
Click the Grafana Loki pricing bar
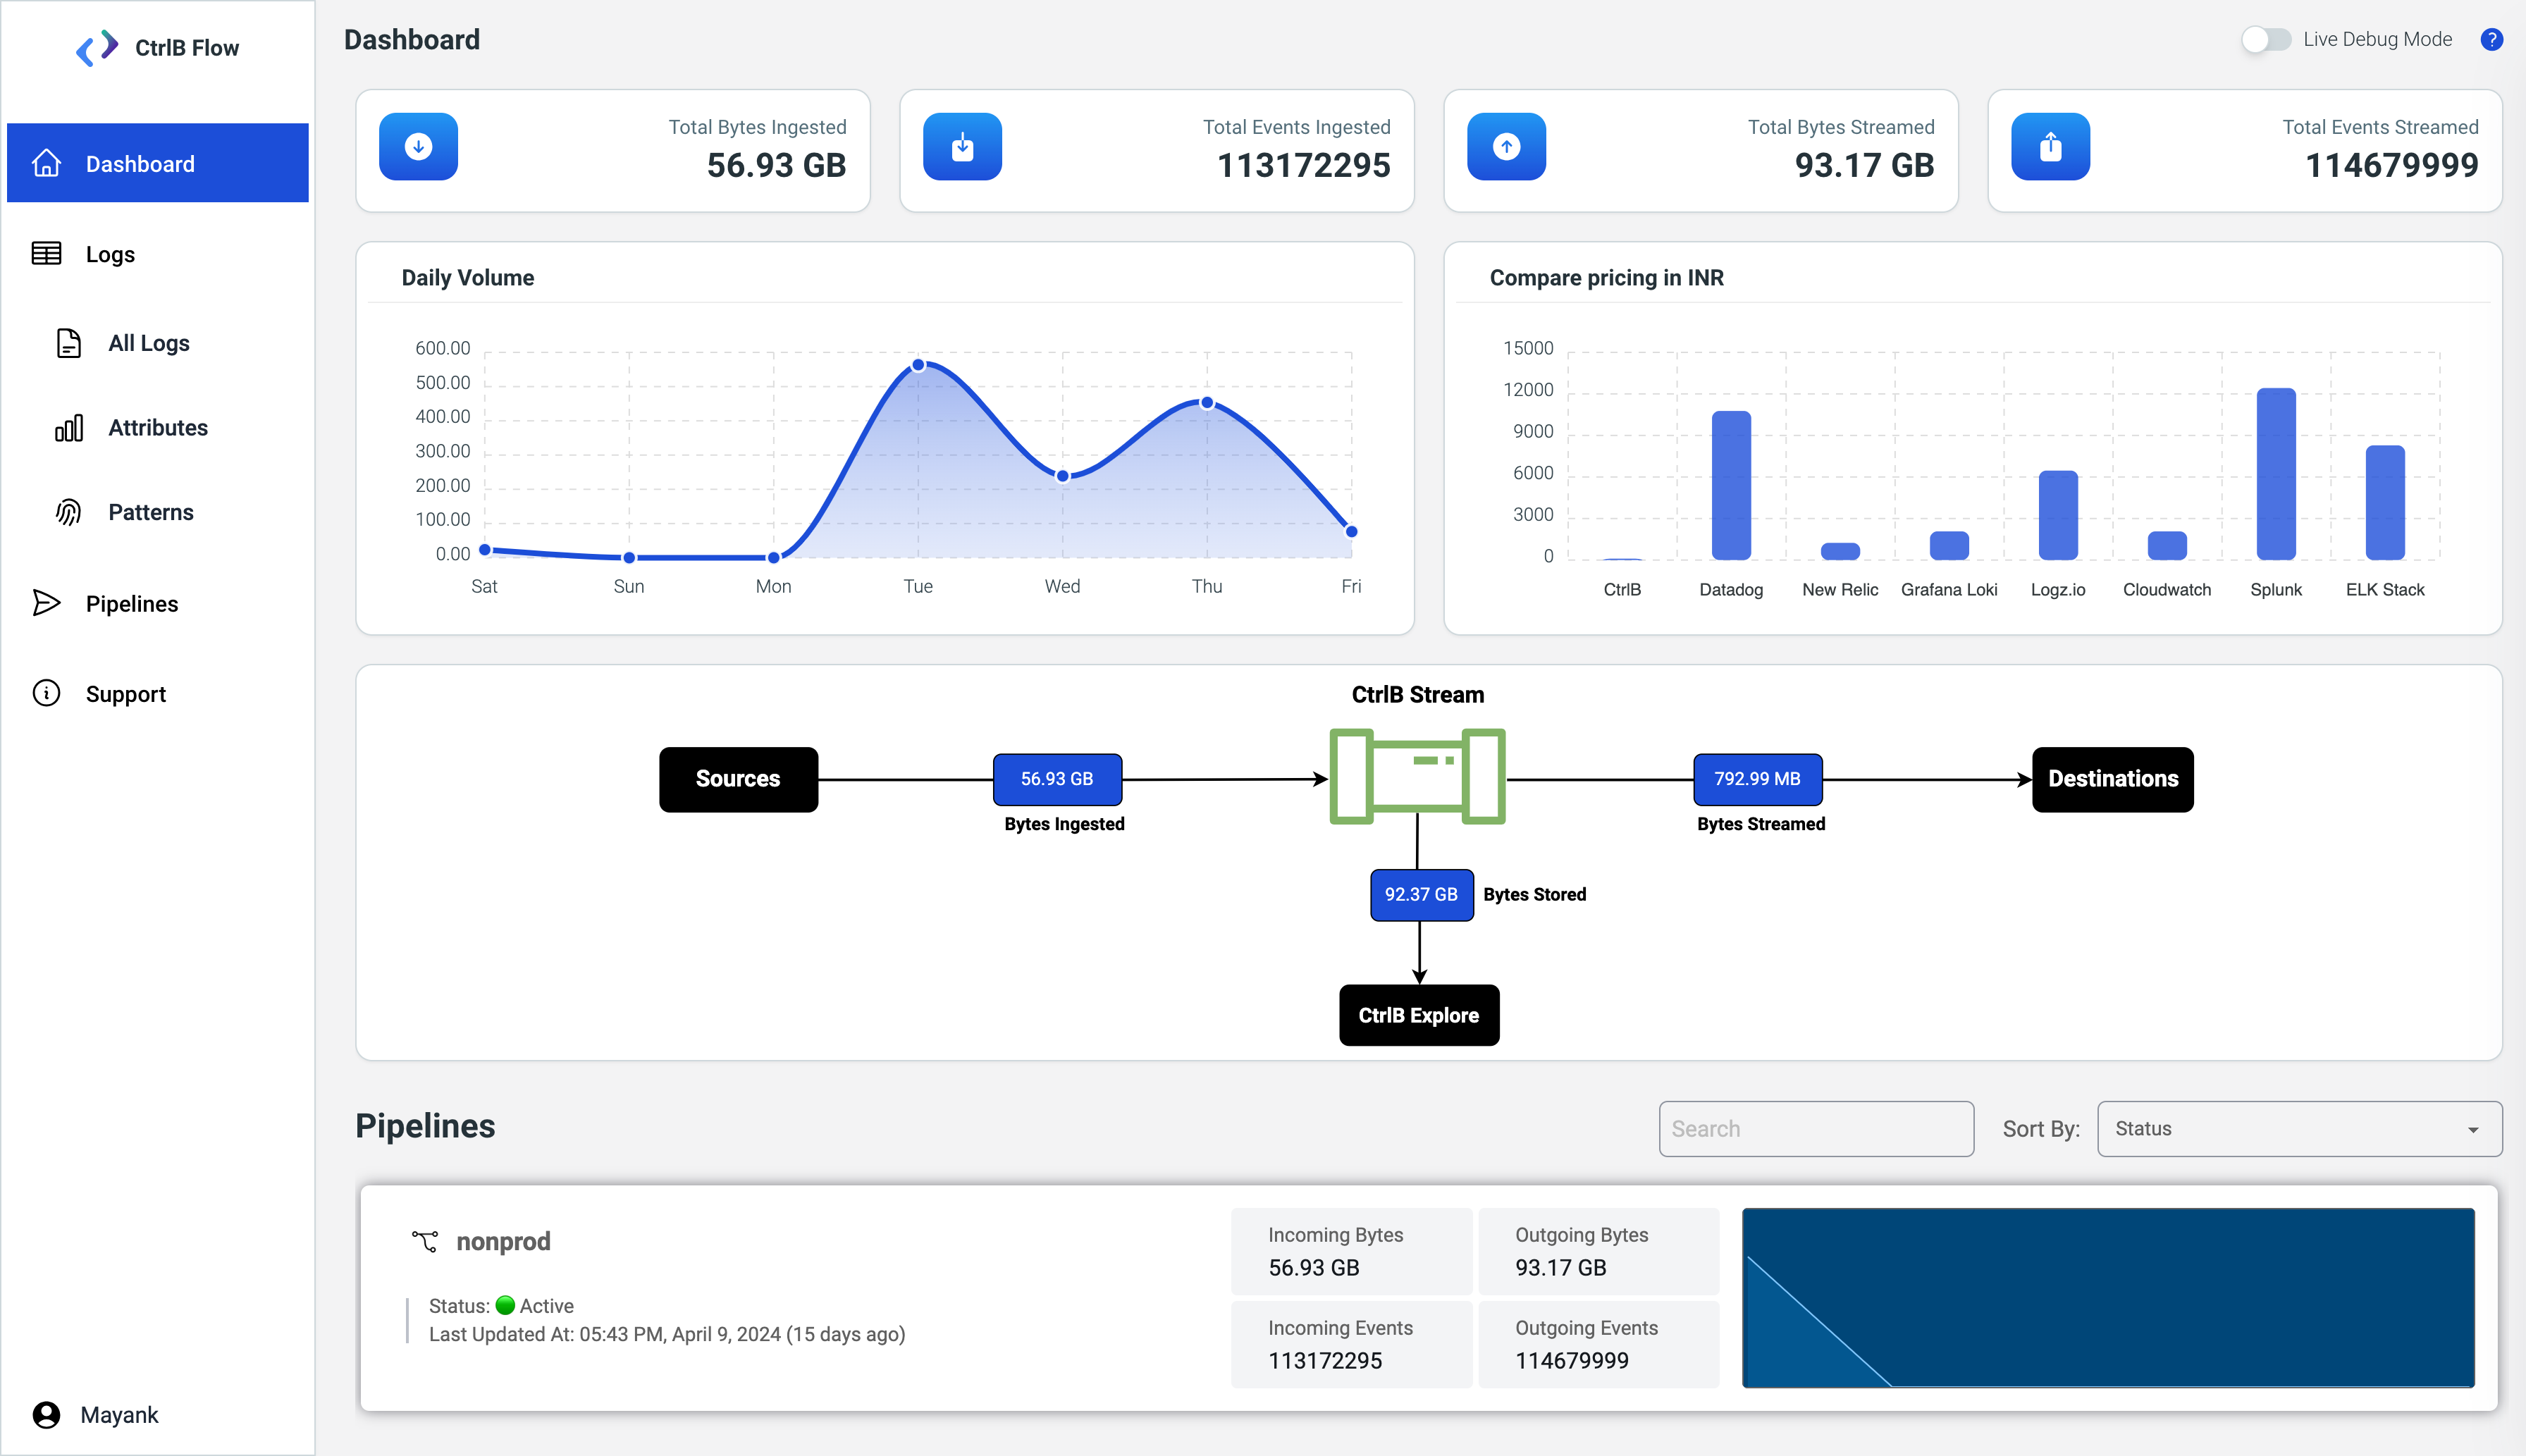1949,546
